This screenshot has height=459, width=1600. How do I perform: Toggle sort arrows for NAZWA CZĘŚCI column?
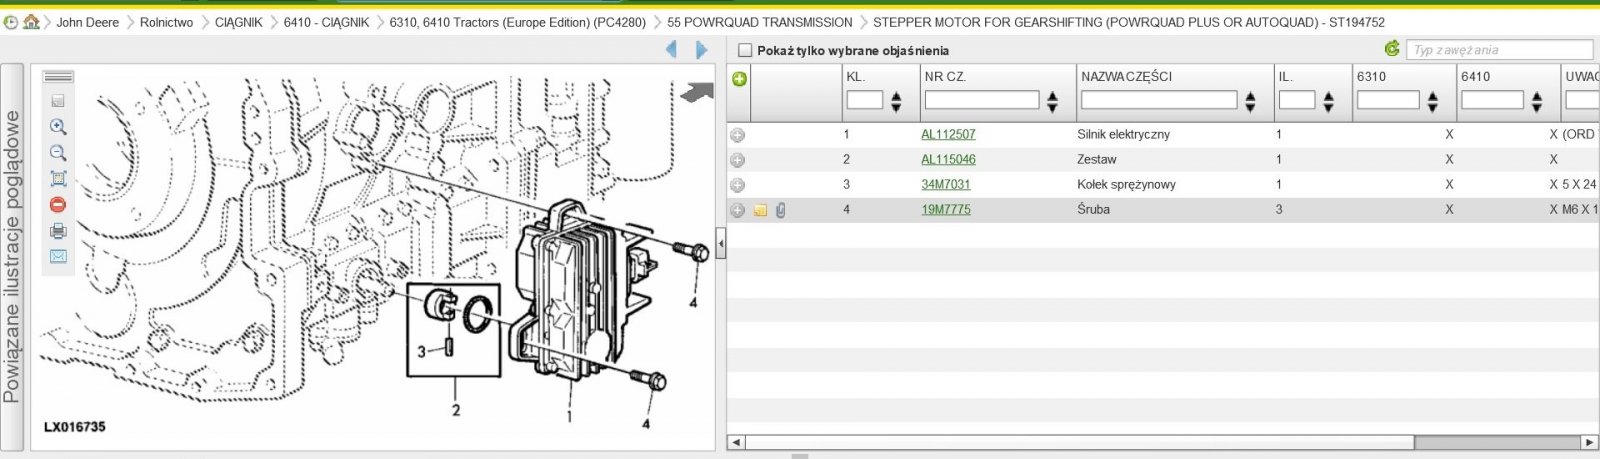[x=1250, y=101]
